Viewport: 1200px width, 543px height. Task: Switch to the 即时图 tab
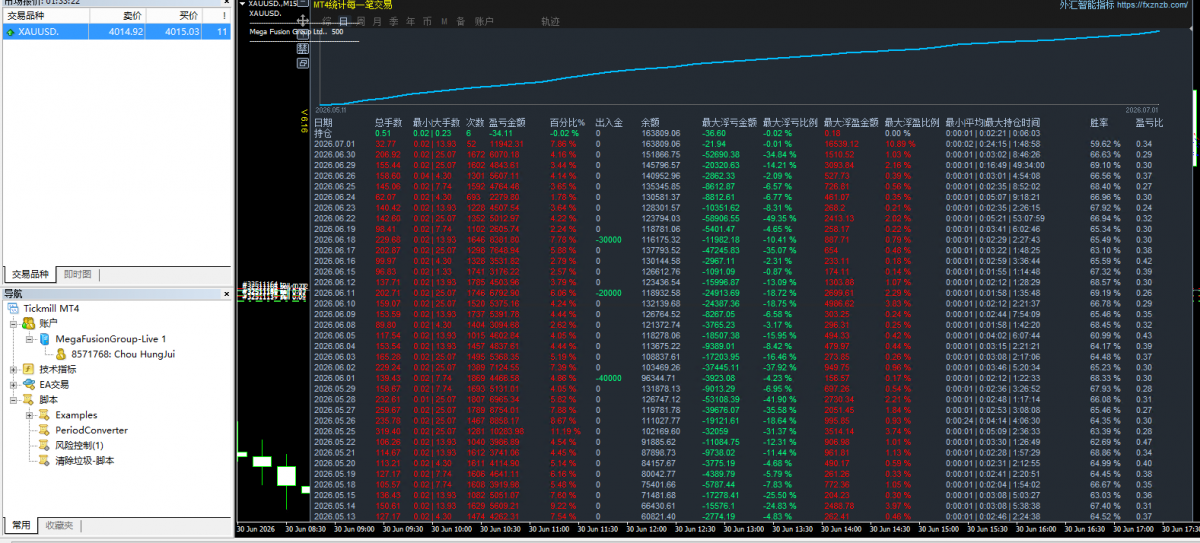(x=78, y=274)
